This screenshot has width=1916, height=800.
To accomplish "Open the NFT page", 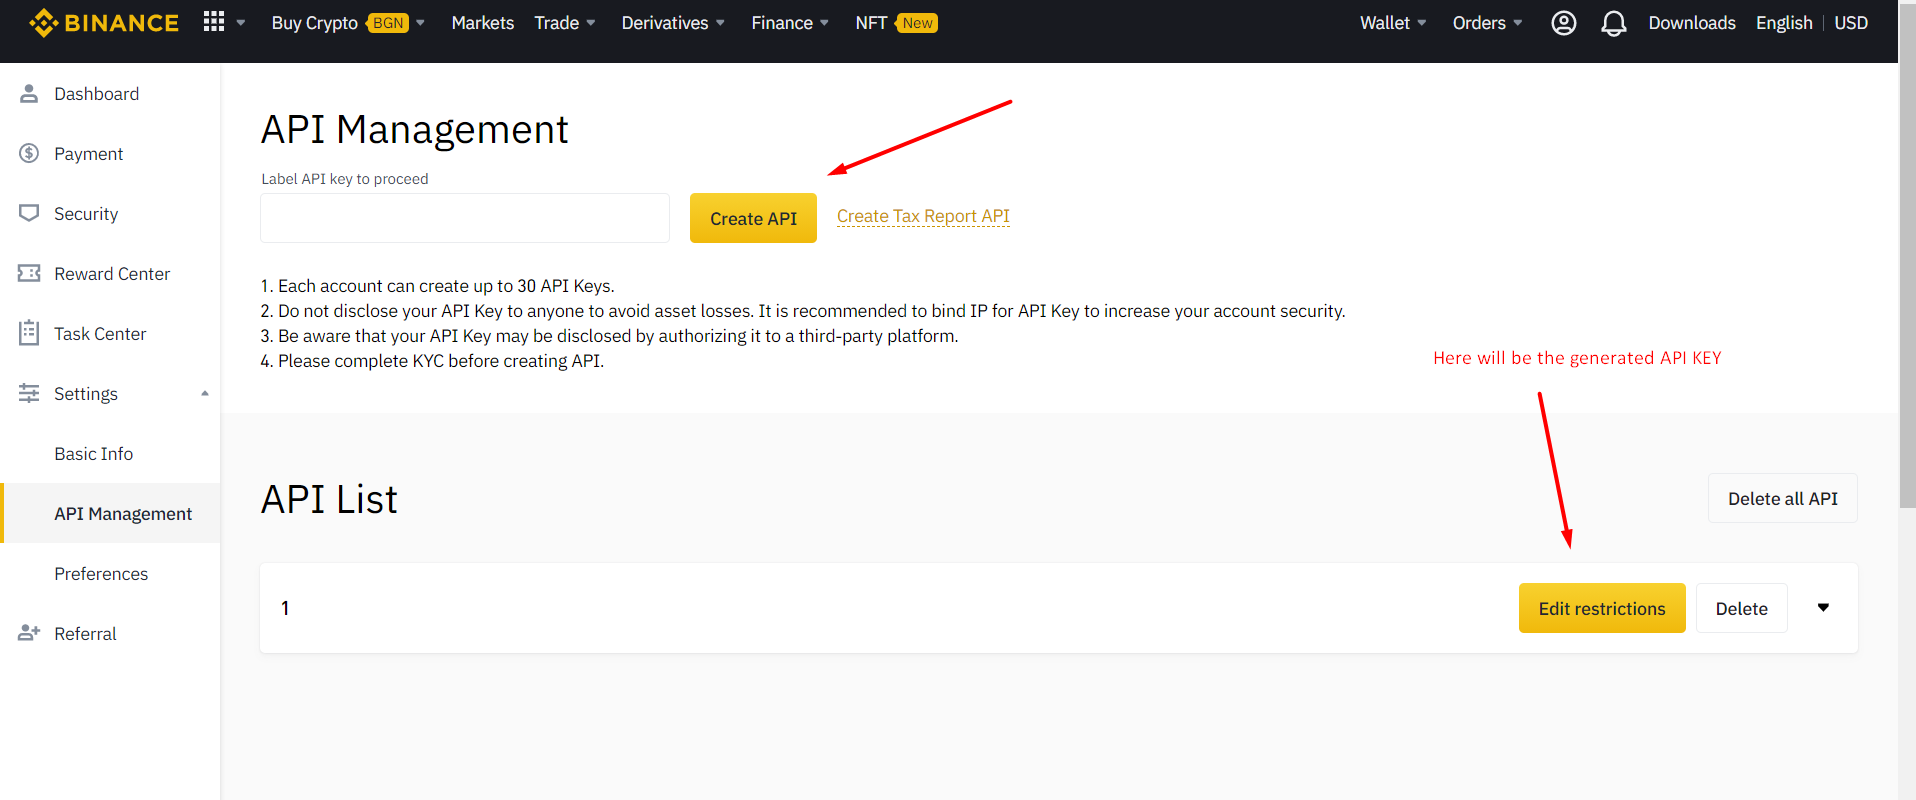I will (x=871, y=23).
